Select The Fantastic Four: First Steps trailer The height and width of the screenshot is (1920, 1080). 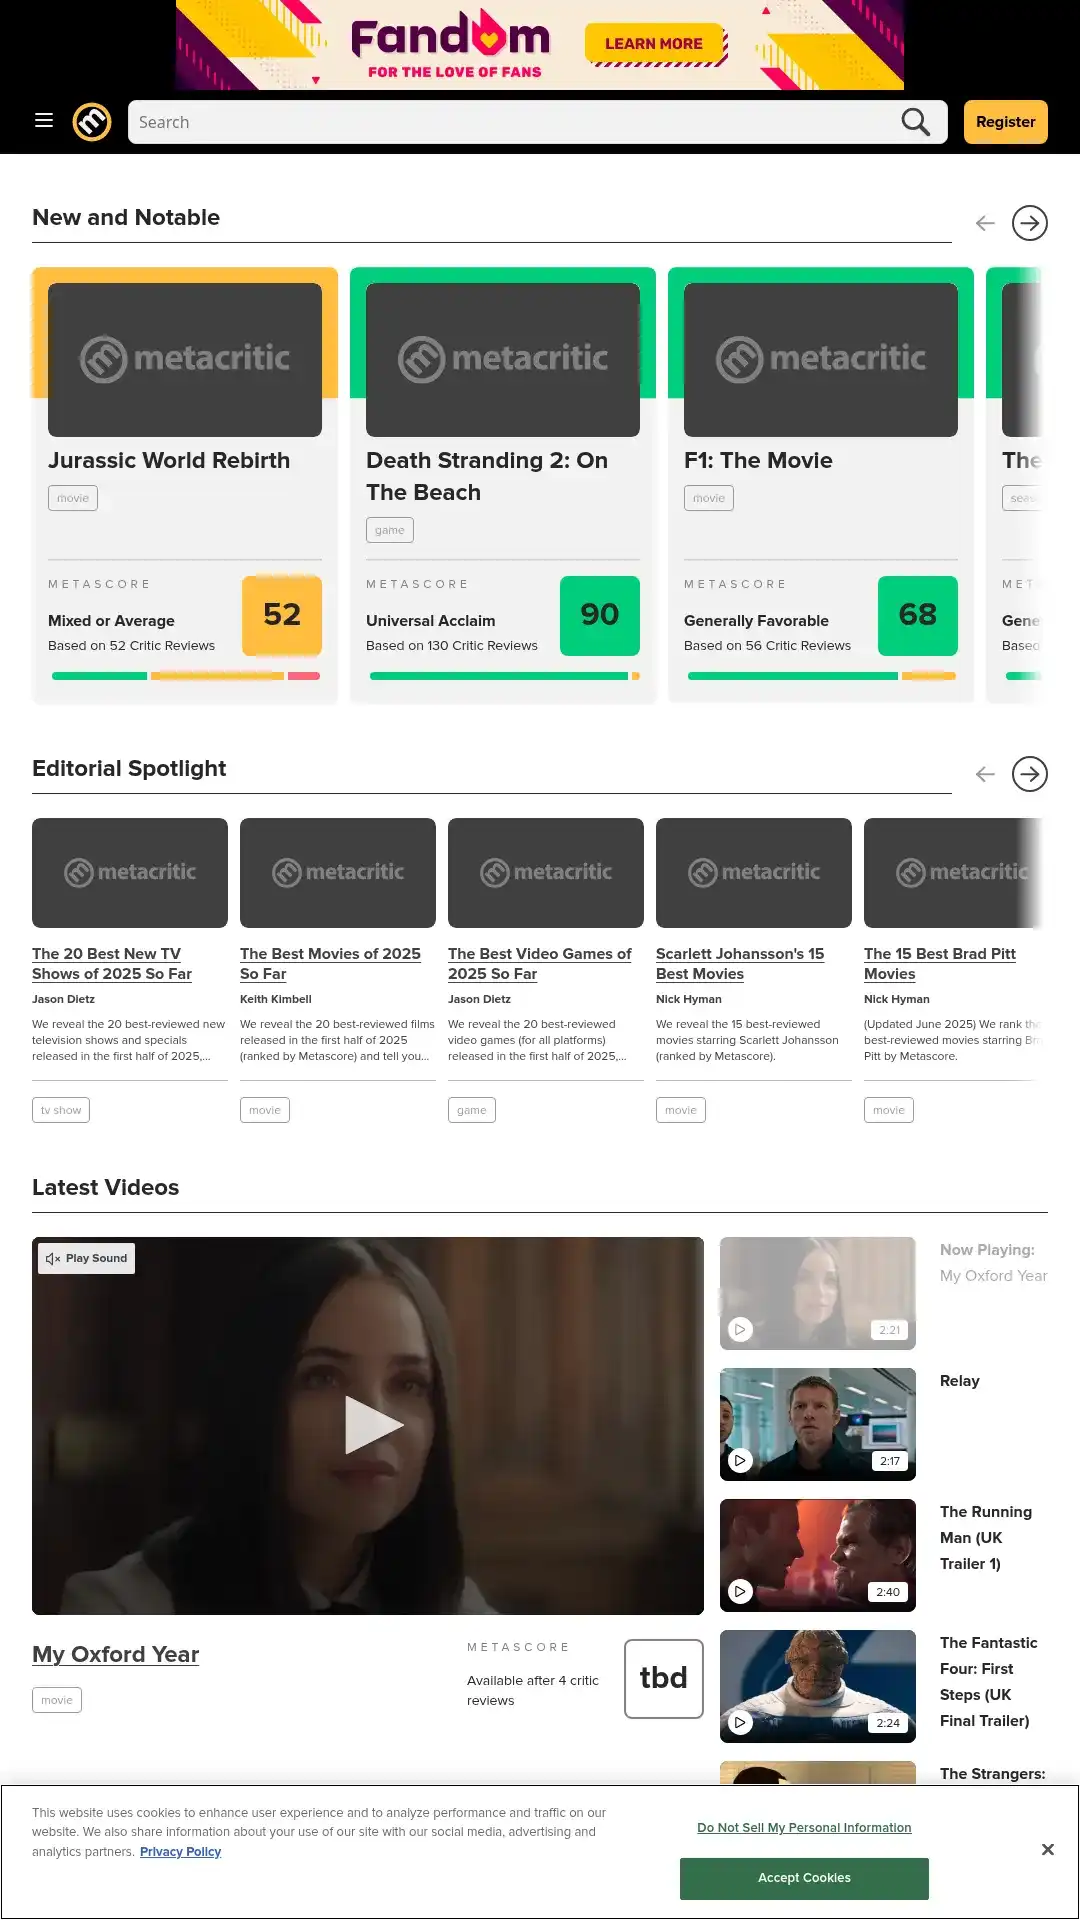[x=989, y=1682]
